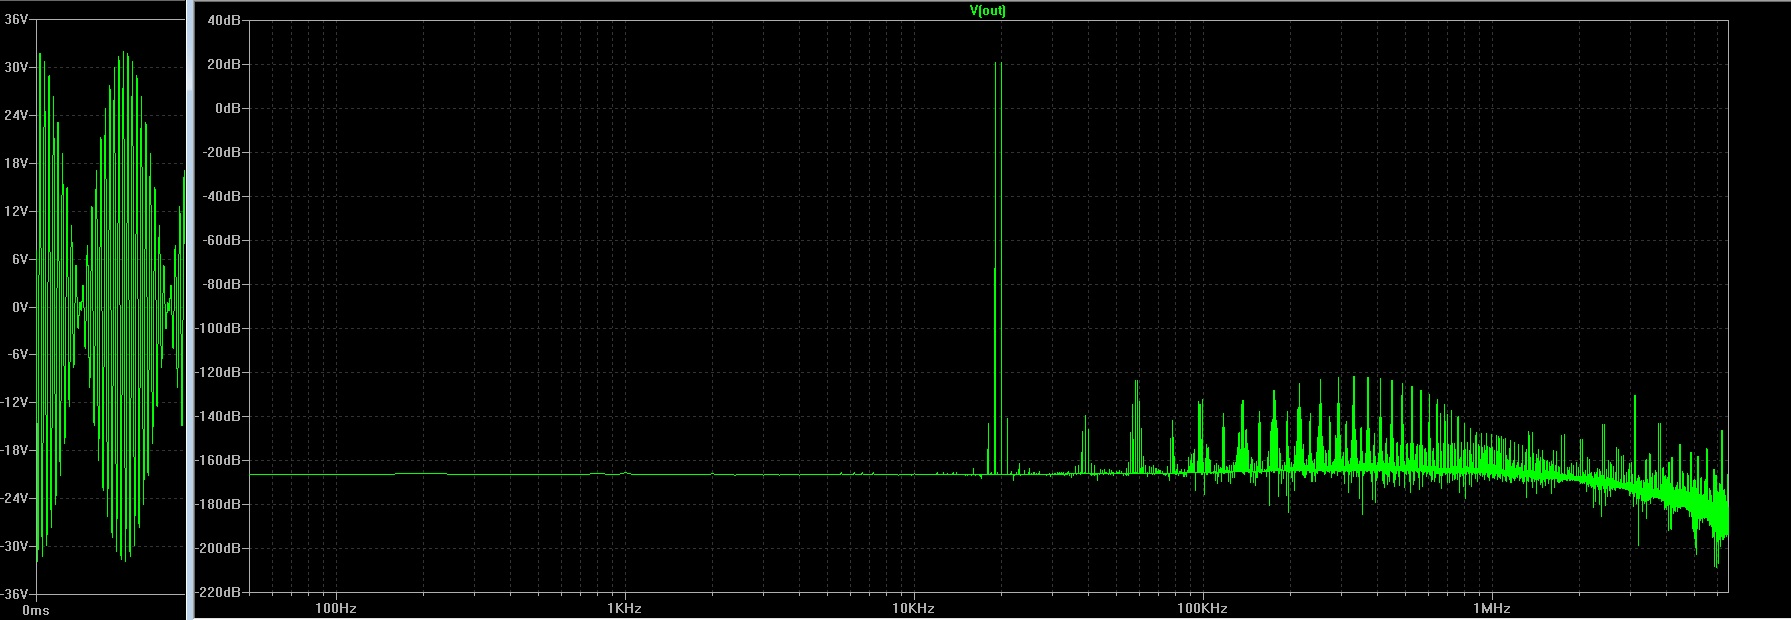Click the V(out) trace label
1791x620 pixels.
tap(988, 11)
